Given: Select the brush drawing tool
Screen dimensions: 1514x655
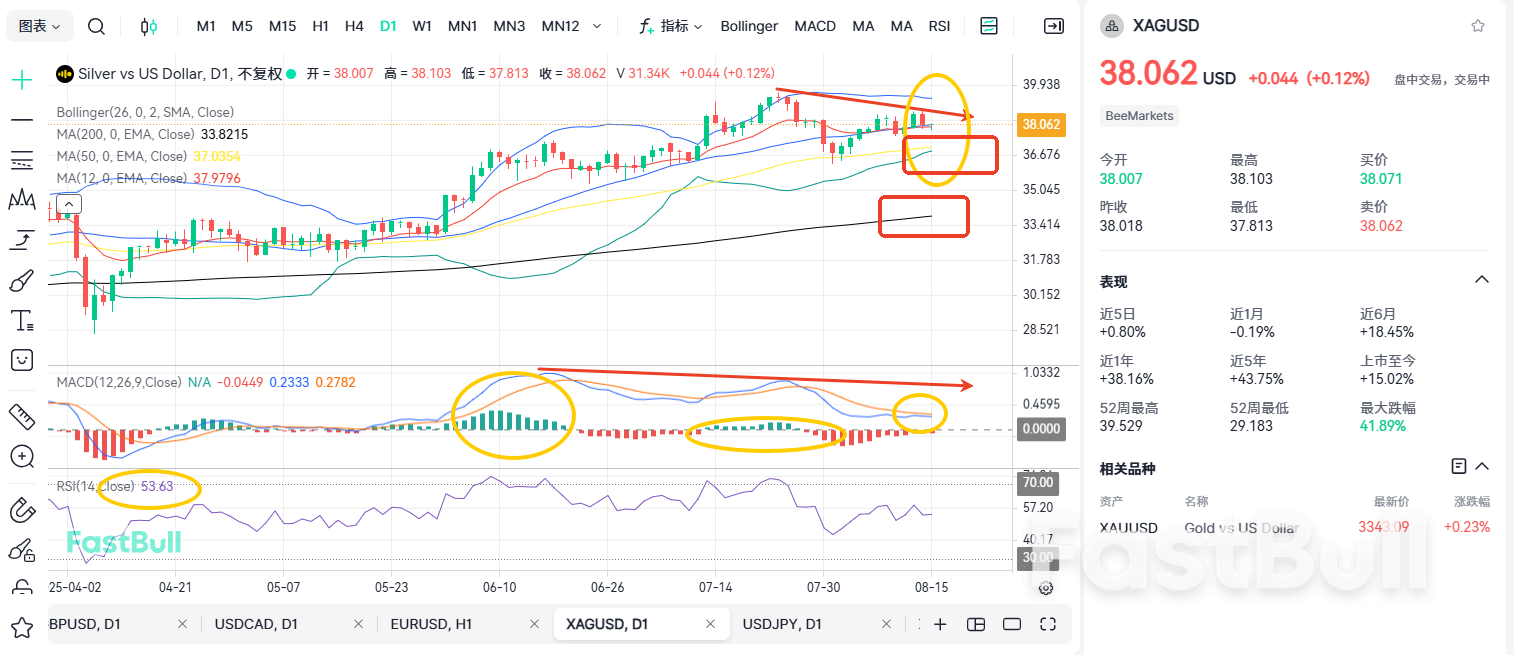Looking at the screenshot, I should coord(21,280).
